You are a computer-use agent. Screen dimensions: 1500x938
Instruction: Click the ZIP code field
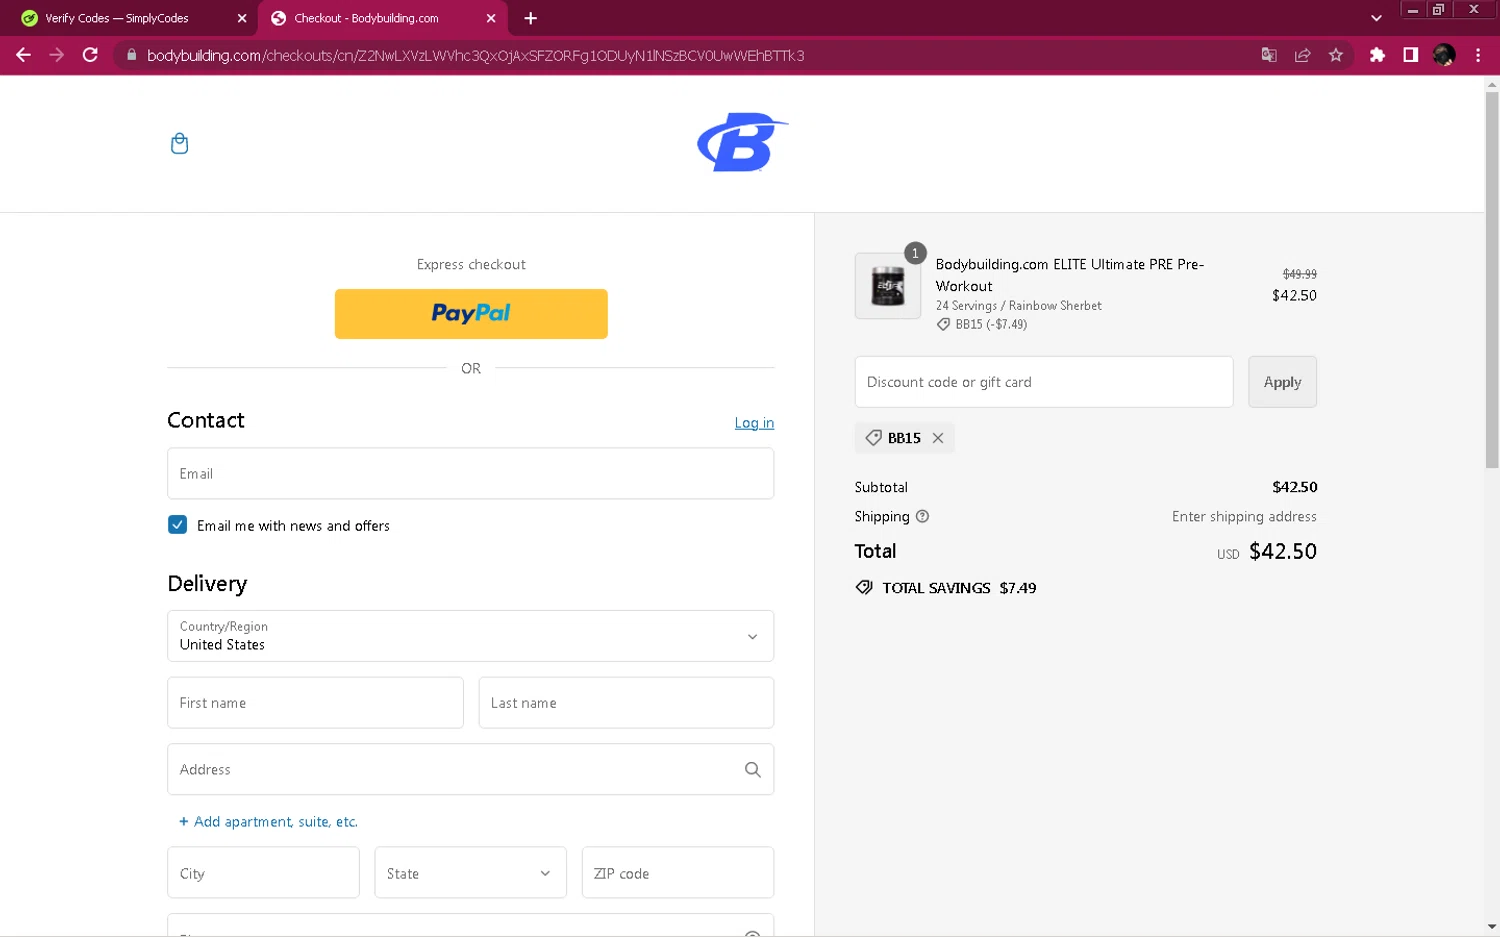(x=678, y=873)
